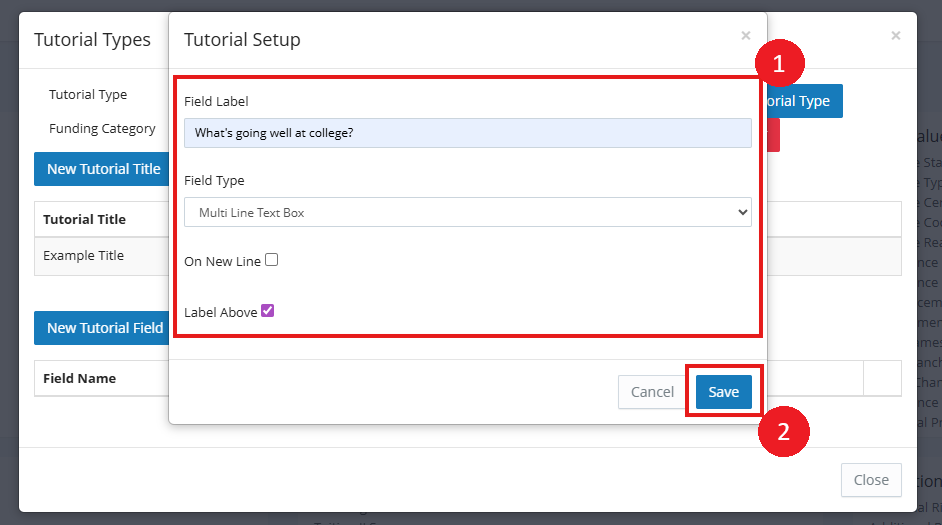
Task: Click the Tutorial Title column header
Action: coord(84,219)
